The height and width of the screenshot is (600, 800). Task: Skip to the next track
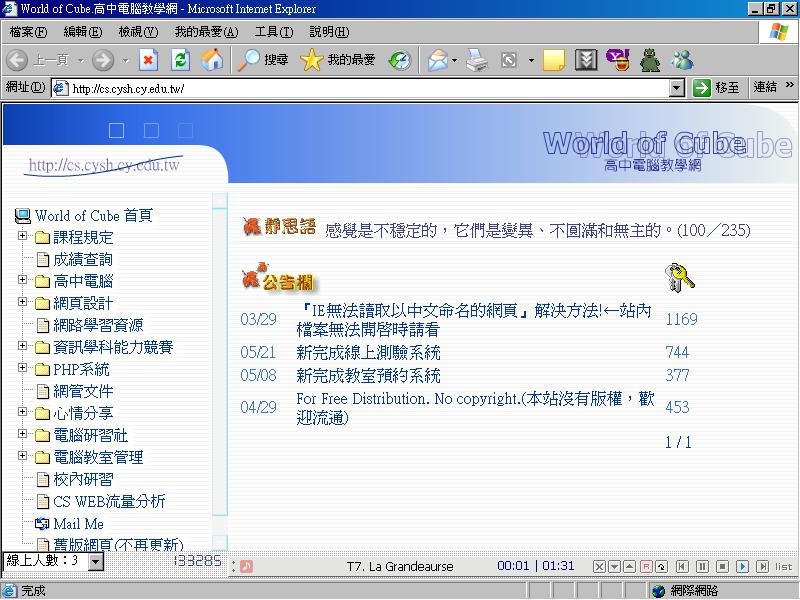tap(762, 566)
